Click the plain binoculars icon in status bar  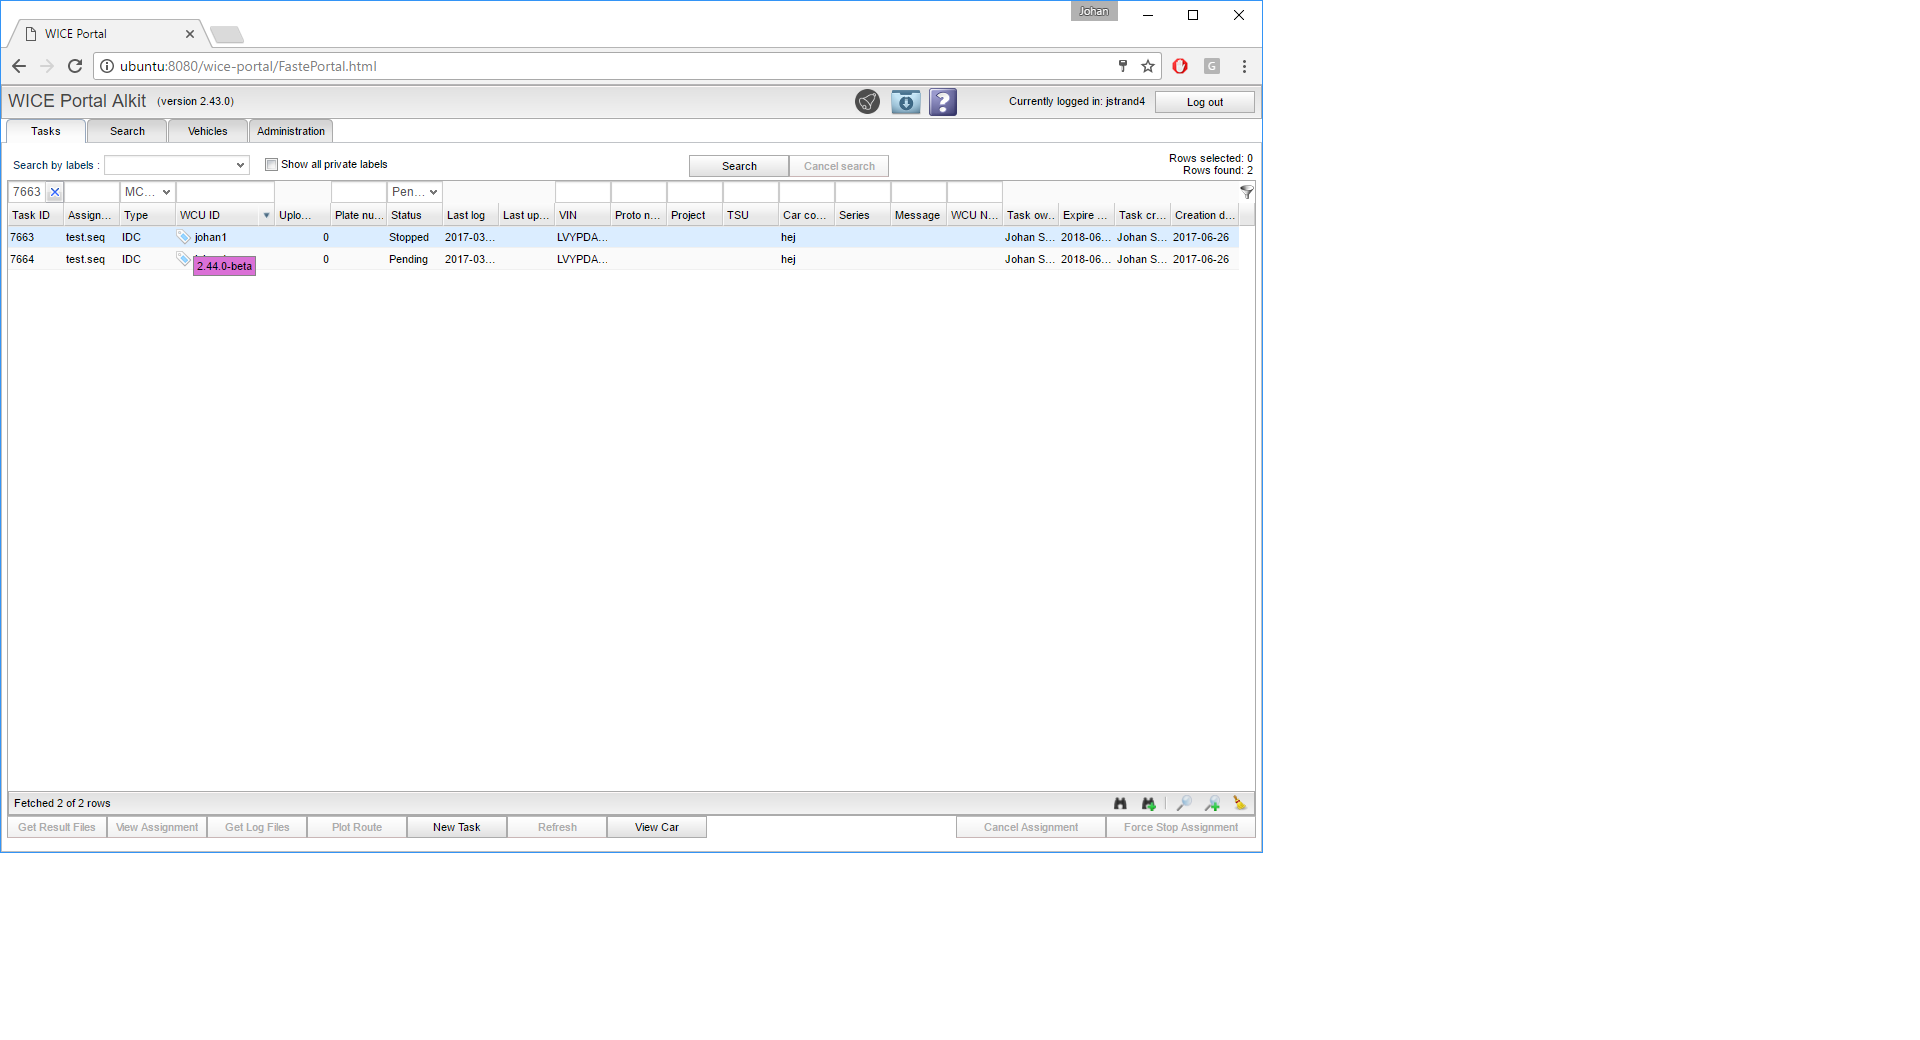pos(1120,803)
